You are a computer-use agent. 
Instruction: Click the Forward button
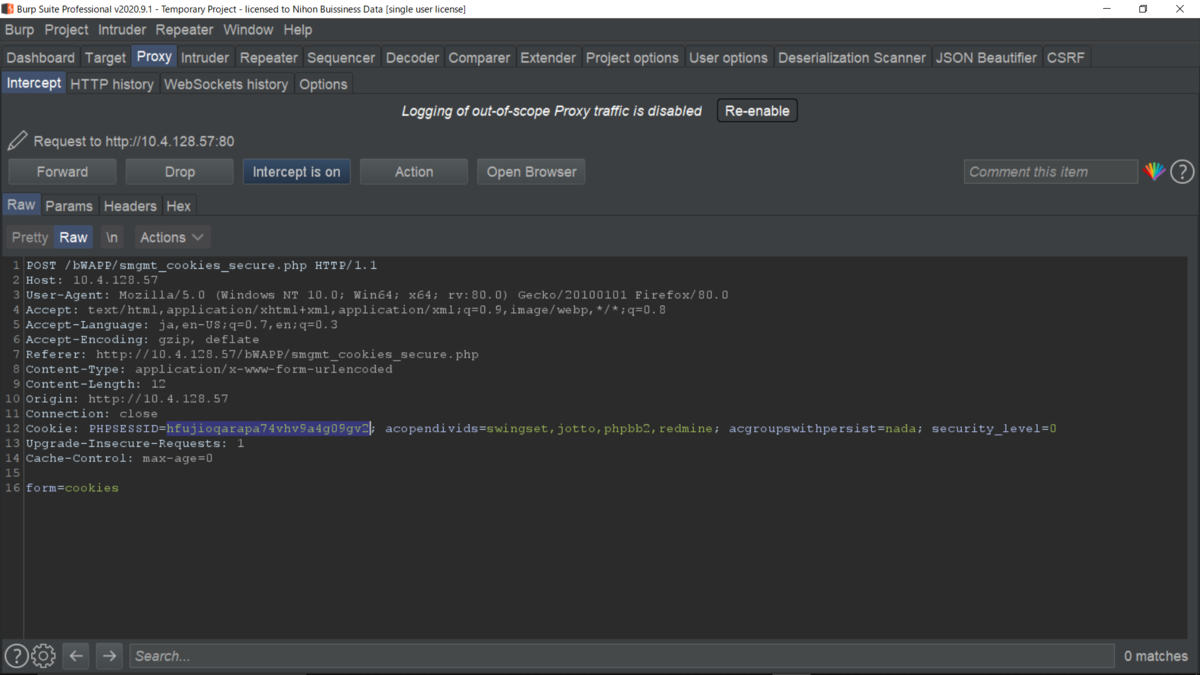tap(62, 172)
